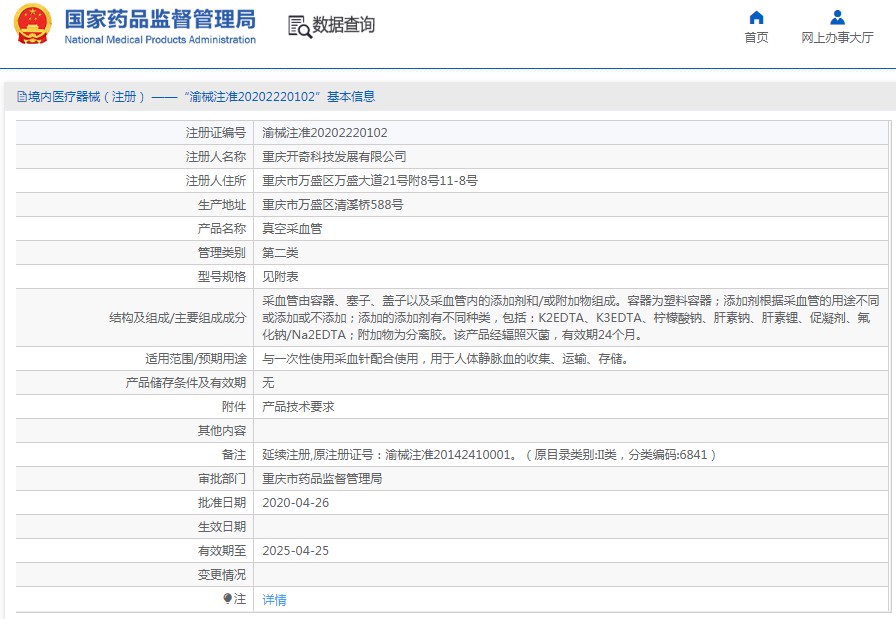
Task: Click 第二类 value
Action: (x=280, y=253)
